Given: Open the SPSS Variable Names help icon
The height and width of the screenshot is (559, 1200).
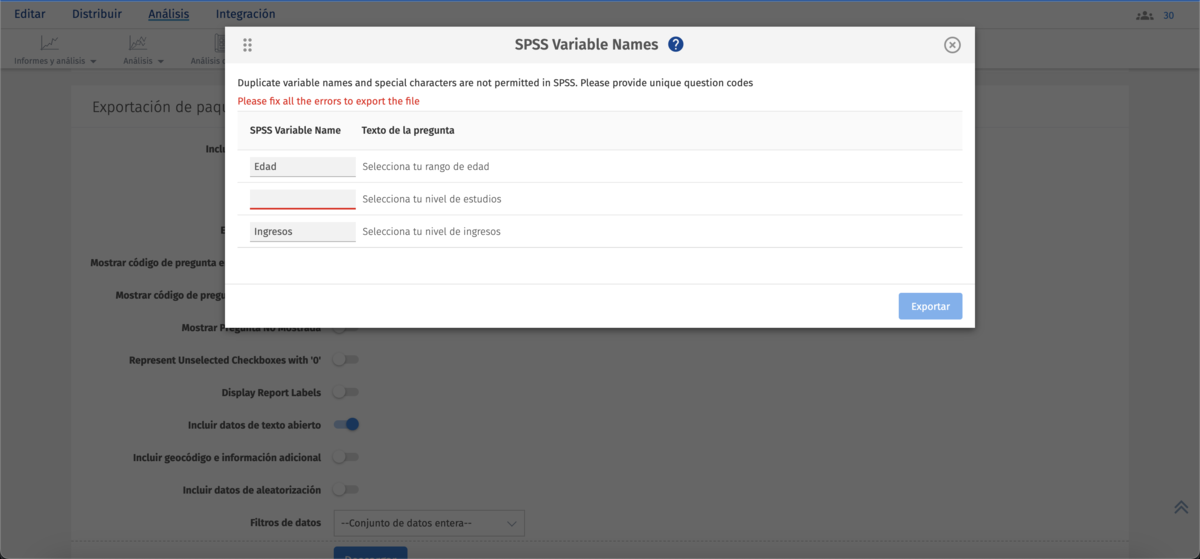Looking at the screenshot, I should click(x=676, y=44).
